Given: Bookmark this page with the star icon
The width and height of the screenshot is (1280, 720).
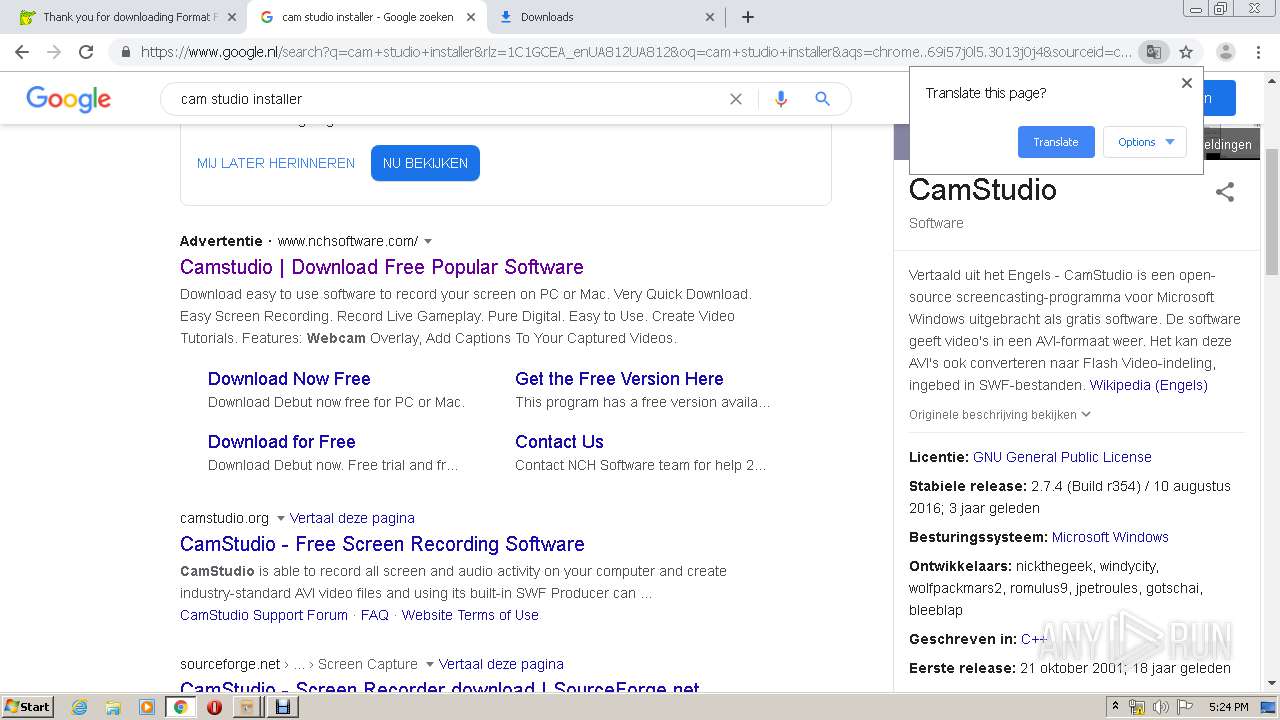Looking at the screenshot, I should click(1186, 52).
